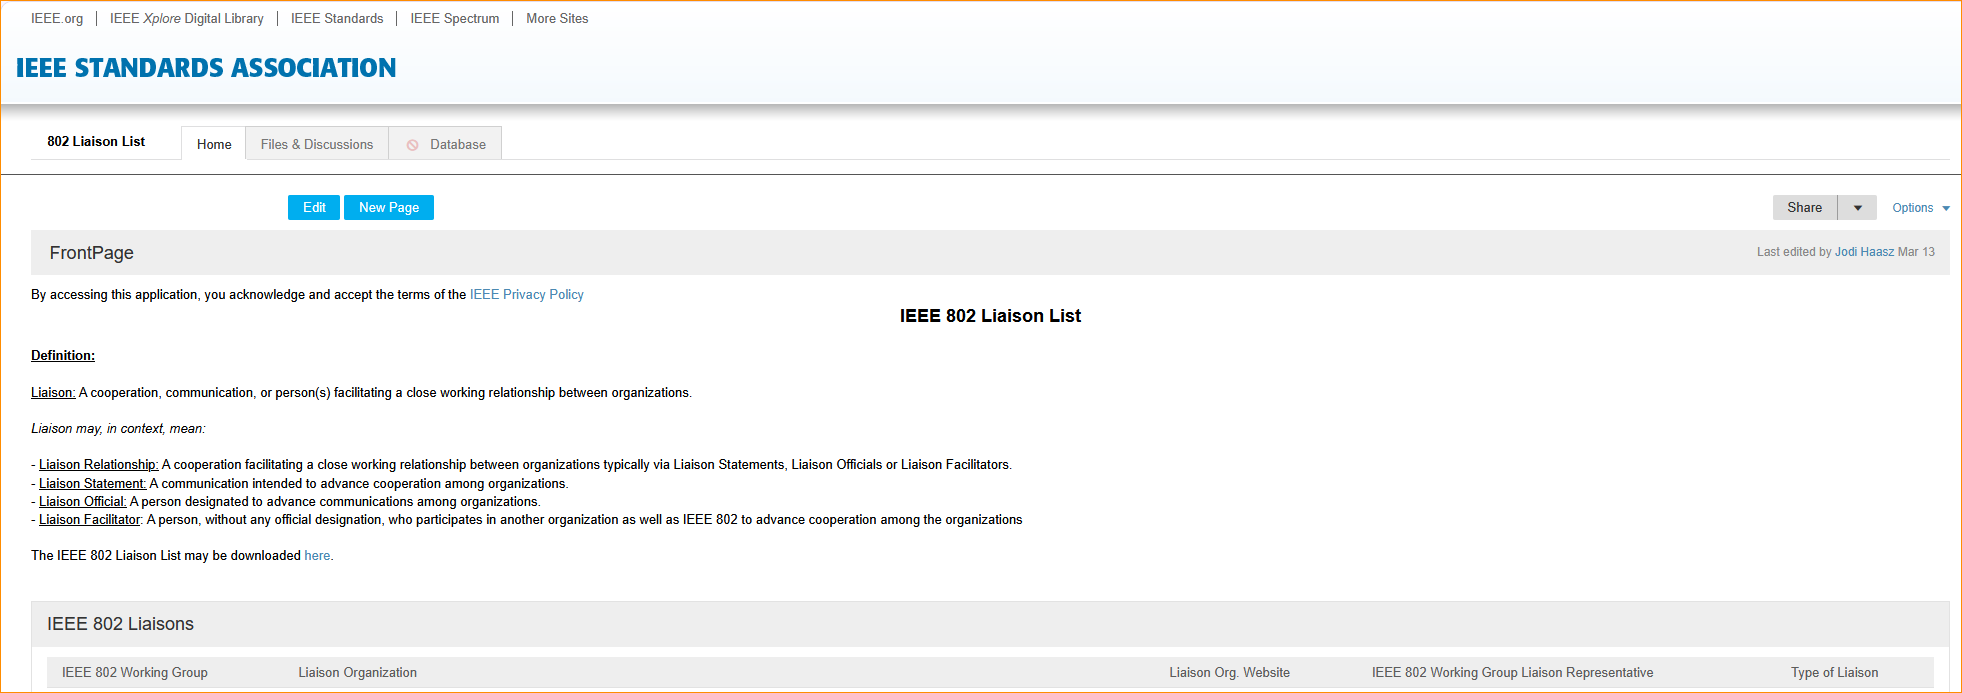Image resolution: width=1962 pixels, height=693 pixels.
Task: Click the IEEE 802 Liaisons section heading
Action: (x=120, y=624)
